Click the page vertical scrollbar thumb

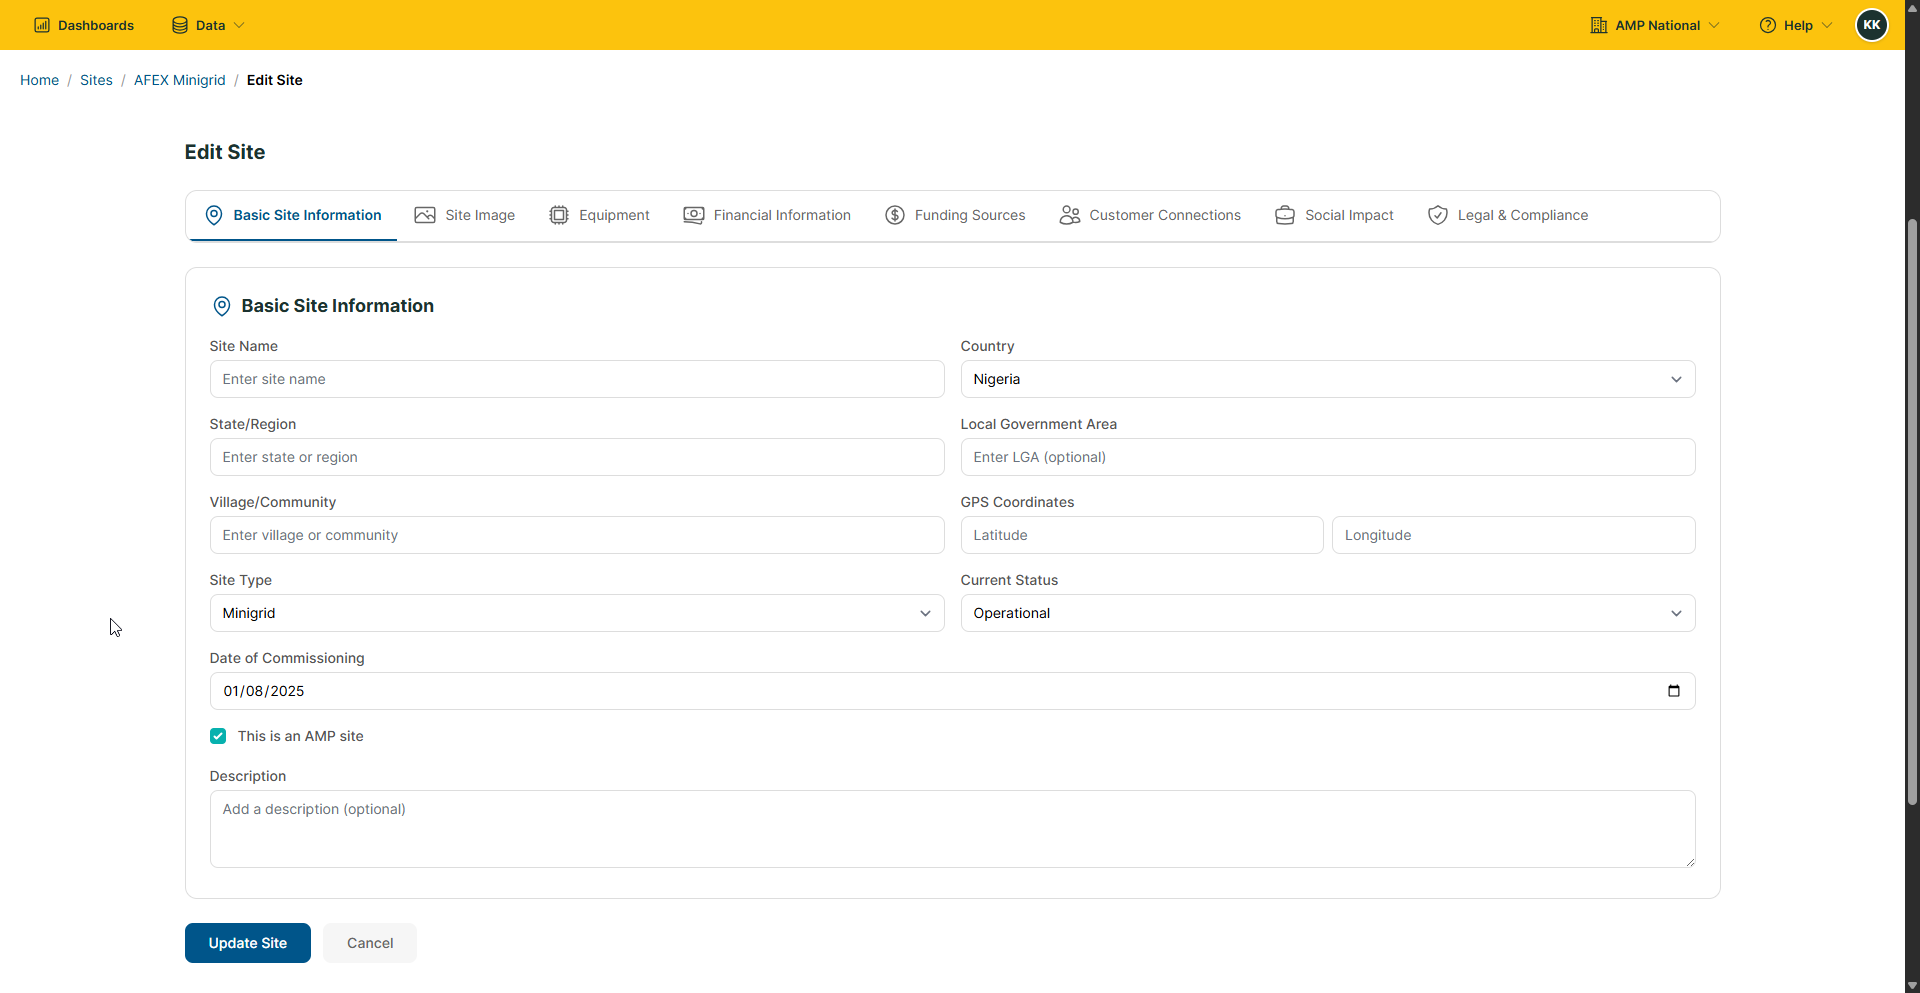click(1912, 511)
